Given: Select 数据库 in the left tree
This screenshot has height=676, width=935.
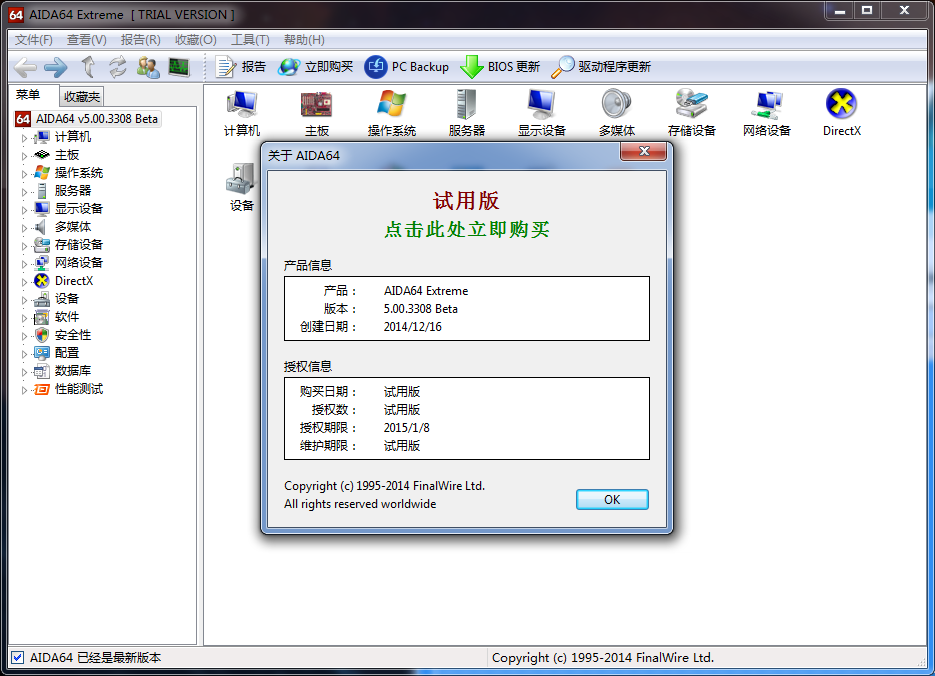Looking at the screenshot, I should pyautogui.click(x=73, y=371).
